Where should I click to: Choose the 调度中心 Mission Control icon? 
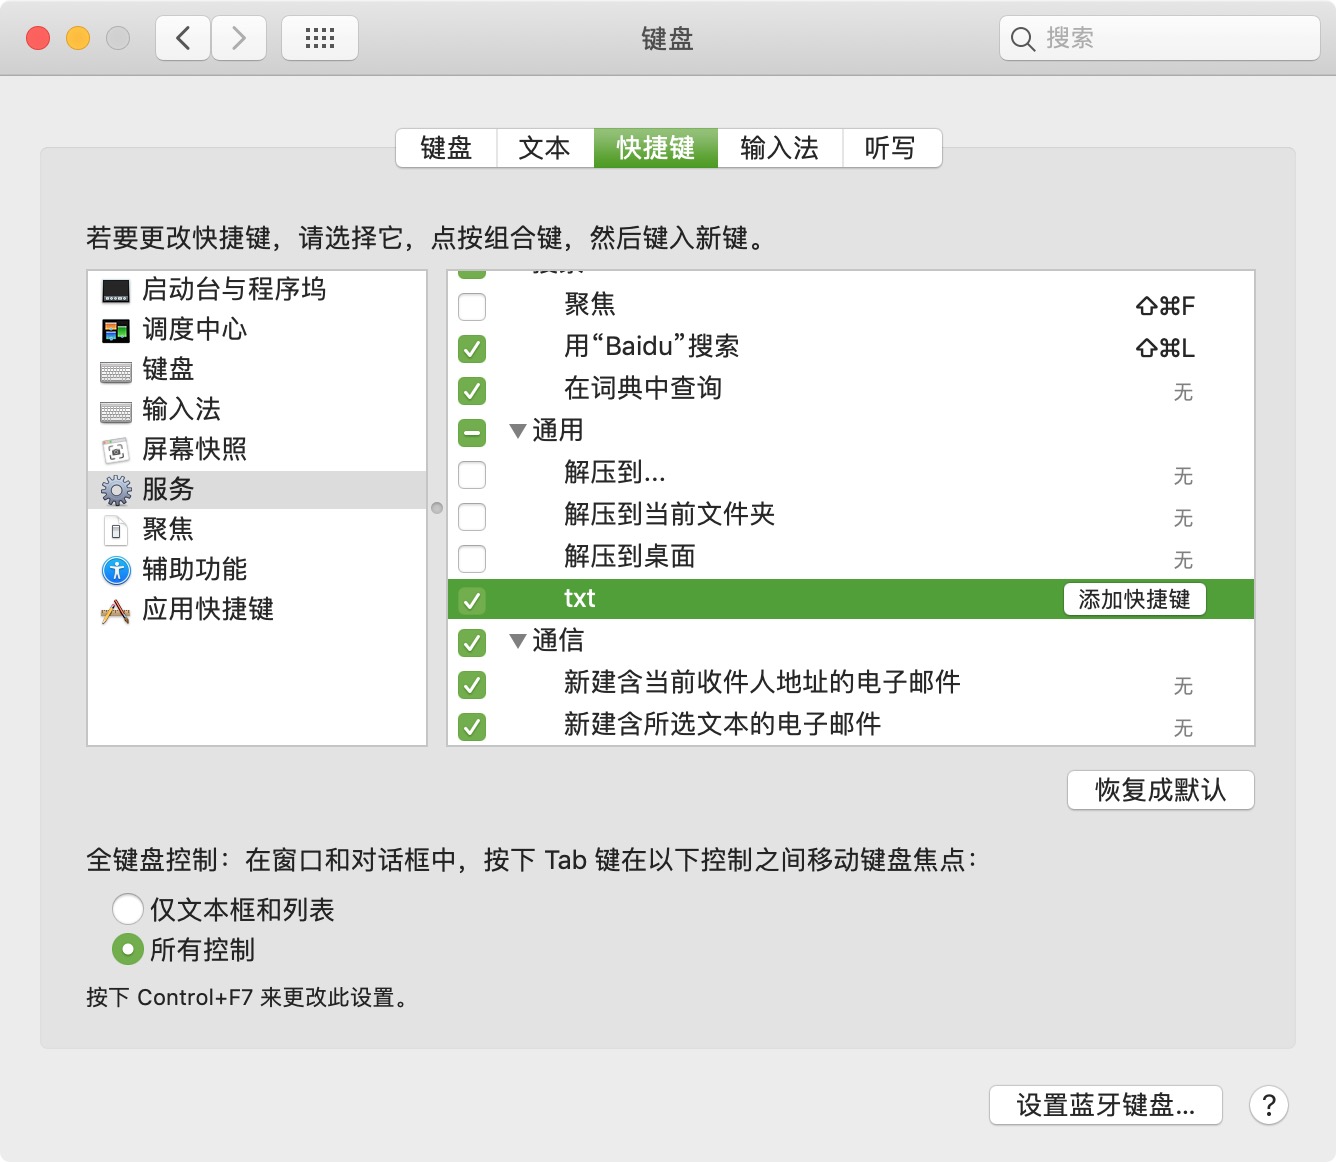click(x=116, y=331)
